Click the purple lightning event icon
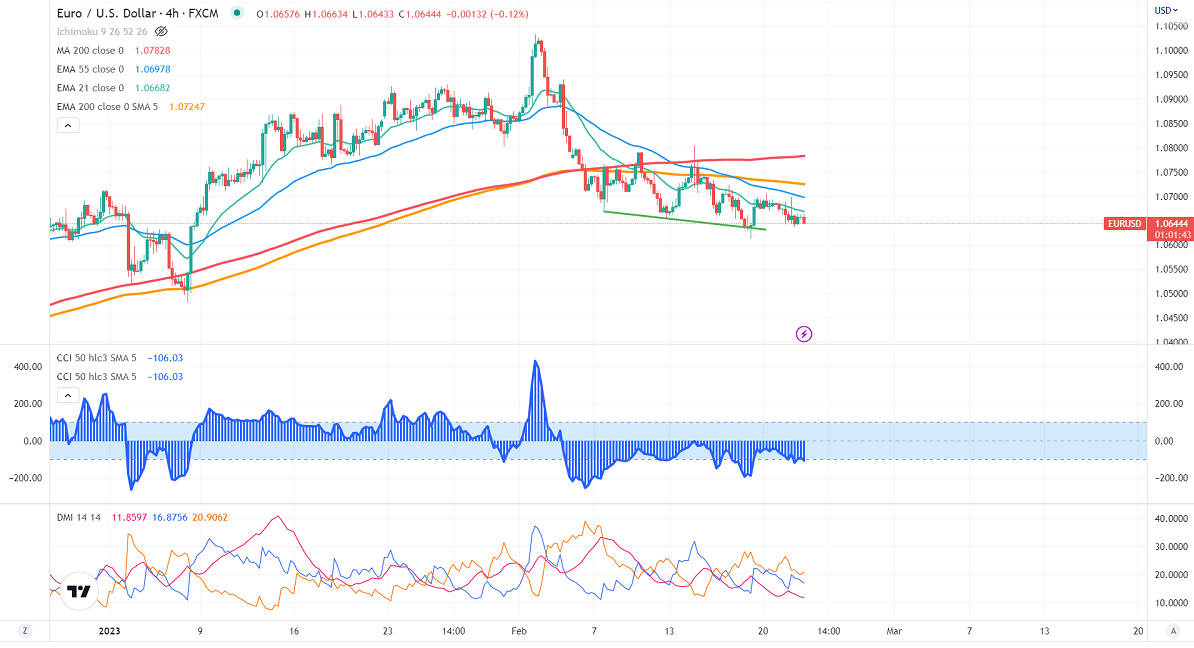Image resolution: width=1194 pixels, height=648 pixels. [x=803, y=333]
